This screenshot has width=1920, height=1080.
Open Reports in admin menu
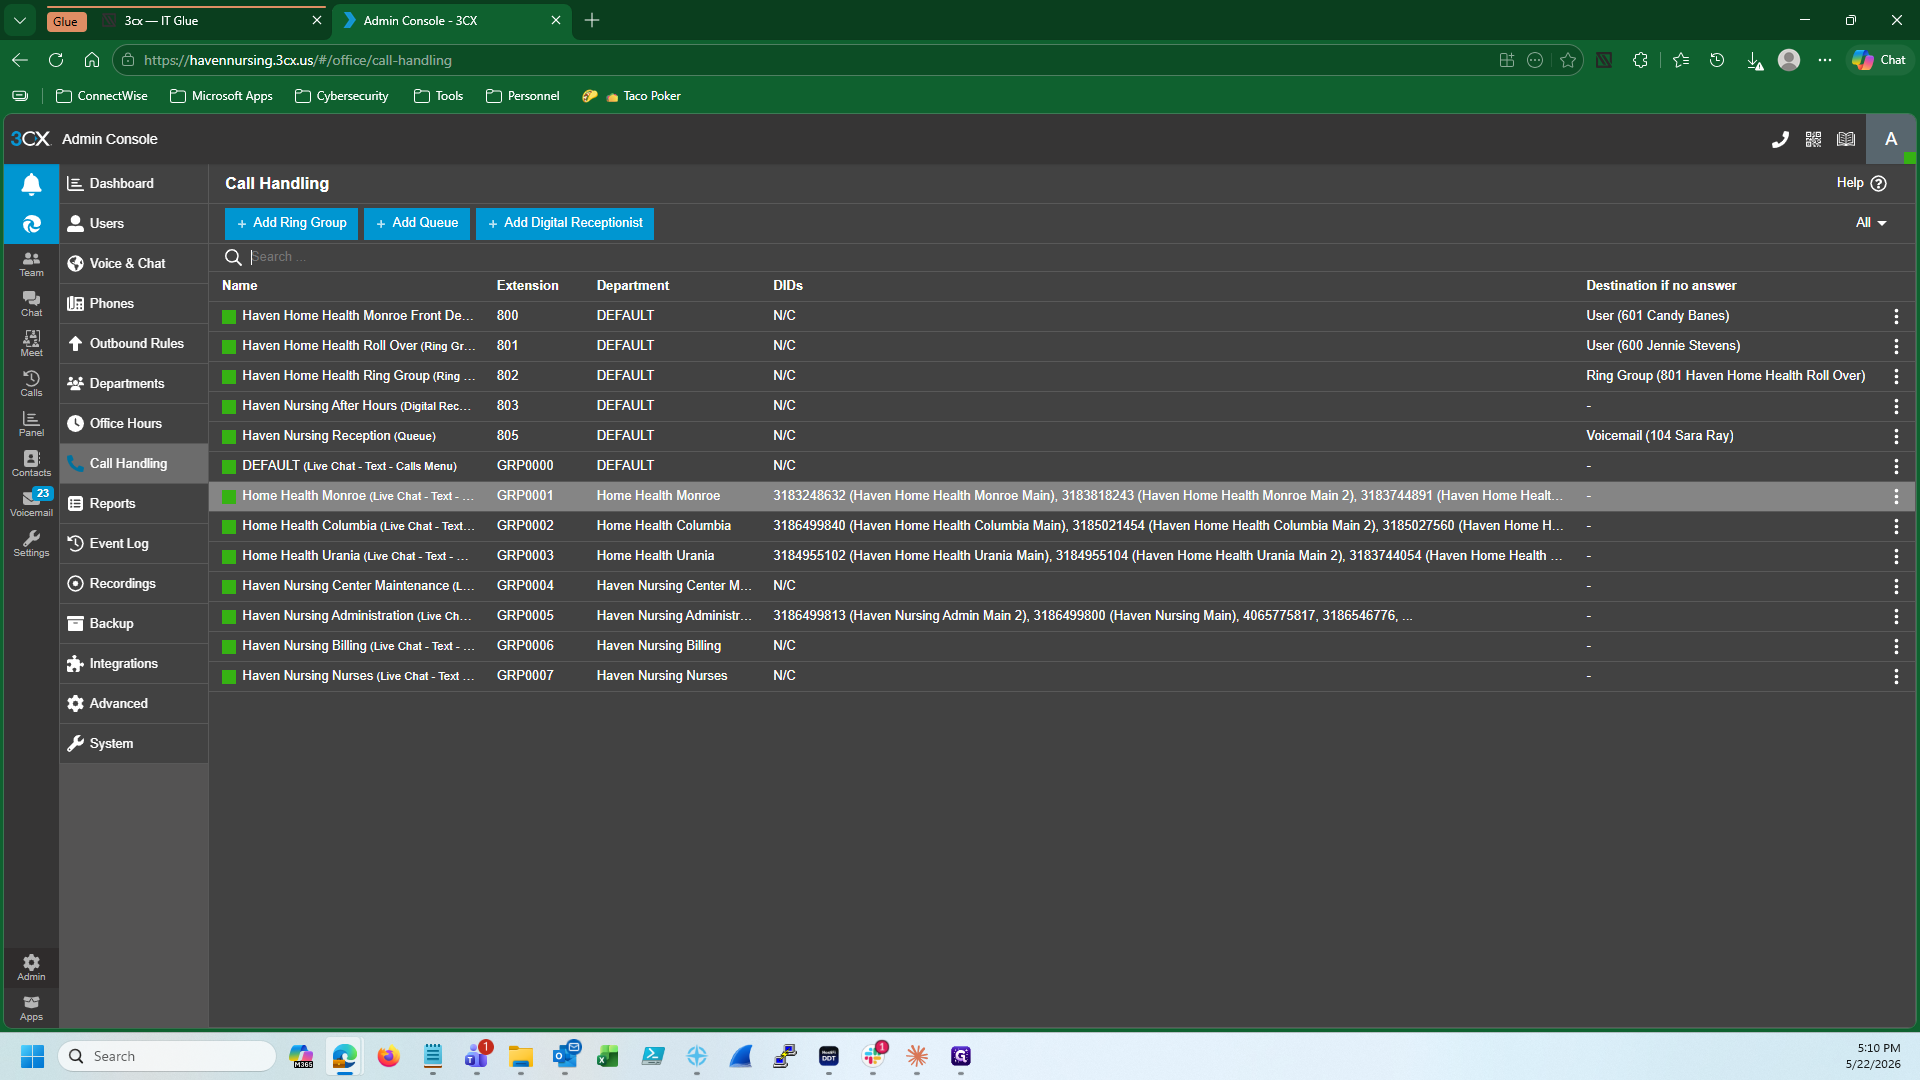point(134,504)
